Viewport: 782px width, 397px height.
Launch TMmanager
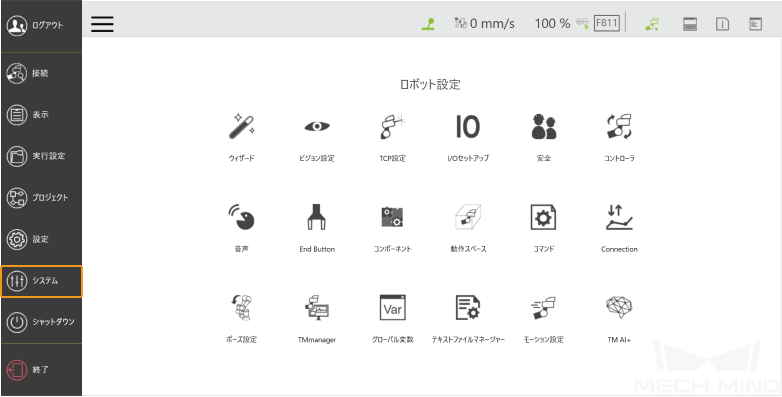pyautogui.click(x=317, y=308)
